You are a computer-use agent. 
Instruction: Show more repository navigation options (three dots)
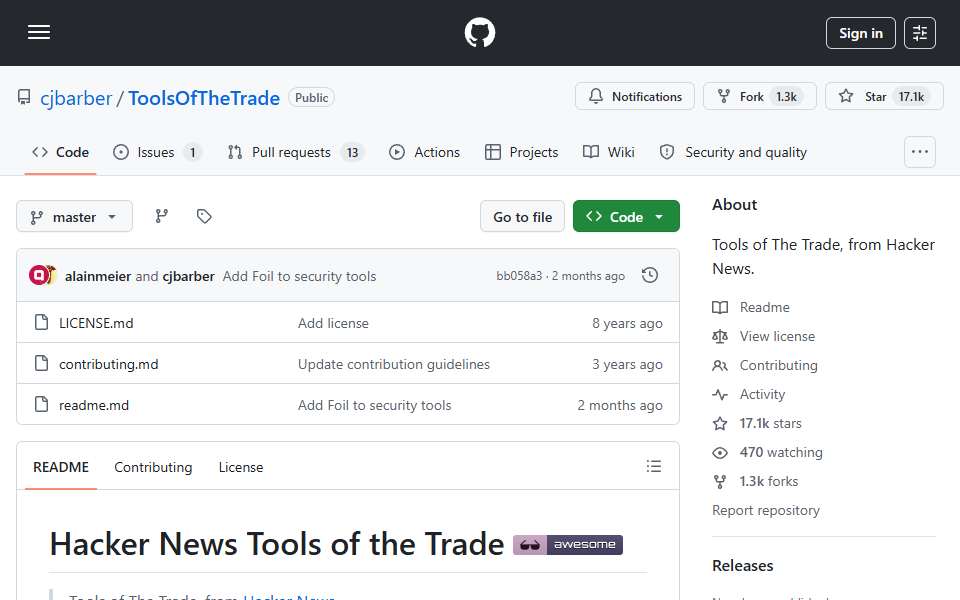click(920, 152)
